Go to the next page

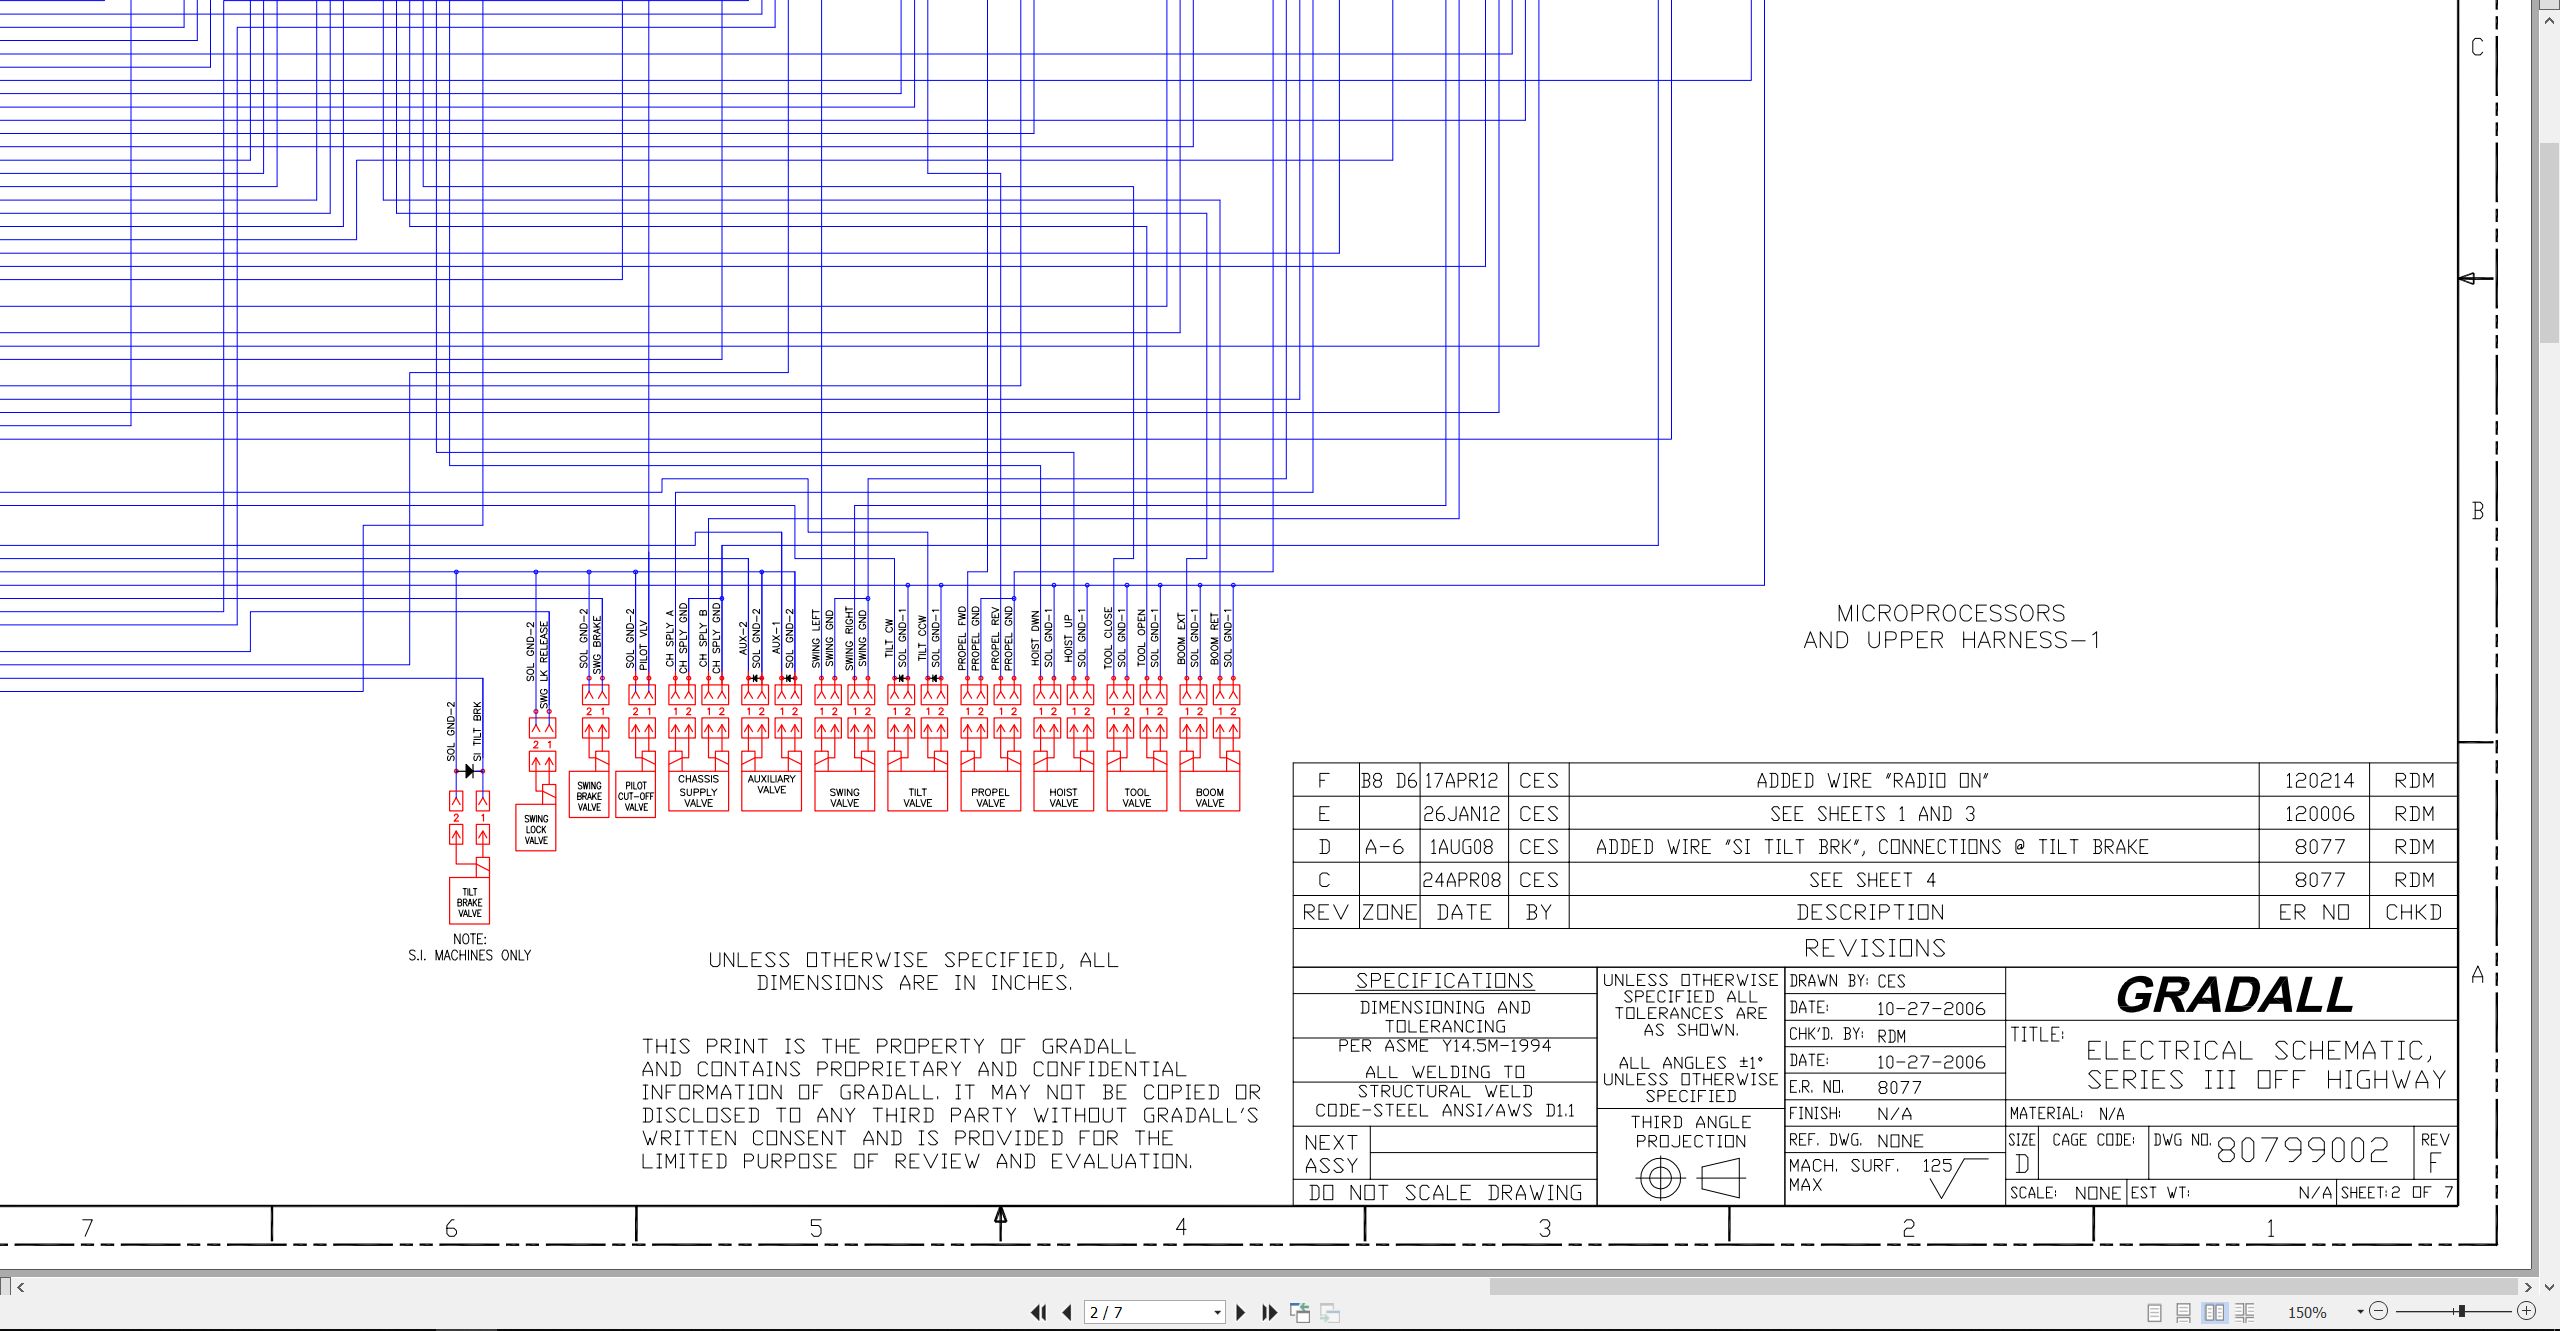[x=1241, y=1312]
